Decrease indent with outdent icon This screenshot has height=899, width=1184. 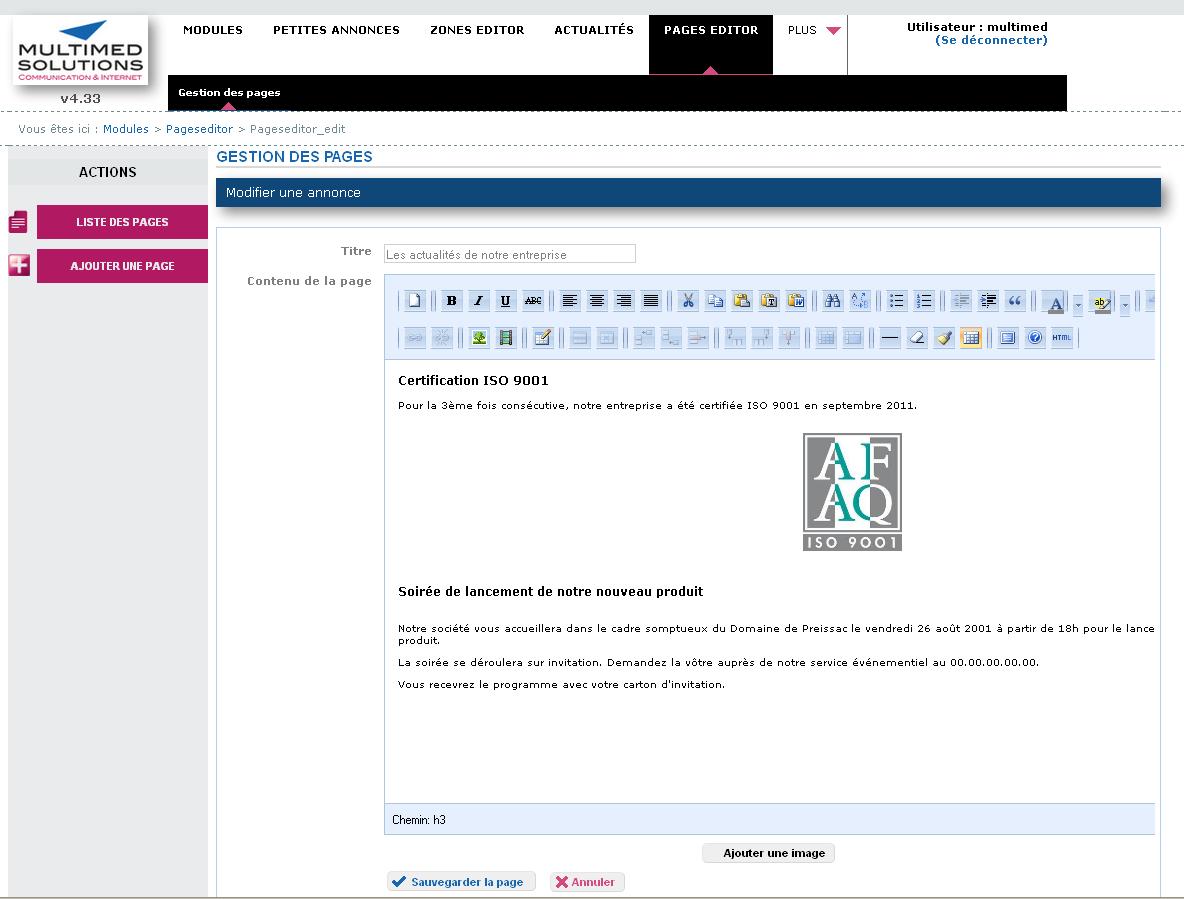[961, 300]
